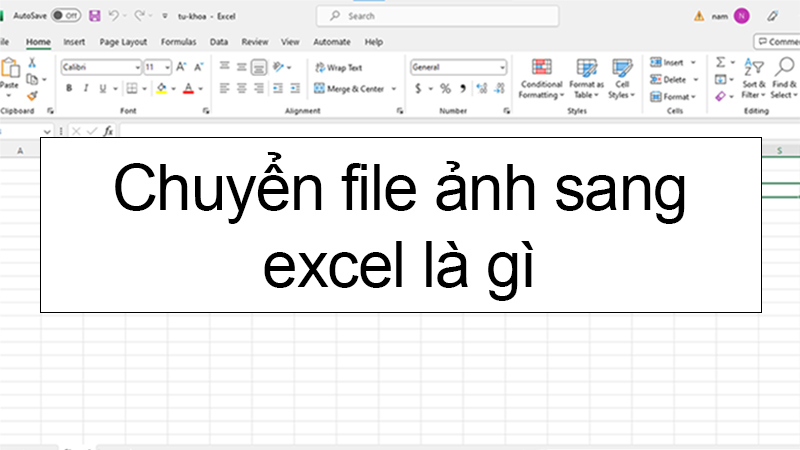Viewport: 800px width, 450px height.
Task: Click the AutoSum sigma icon
Action: (x=720, y=63)
